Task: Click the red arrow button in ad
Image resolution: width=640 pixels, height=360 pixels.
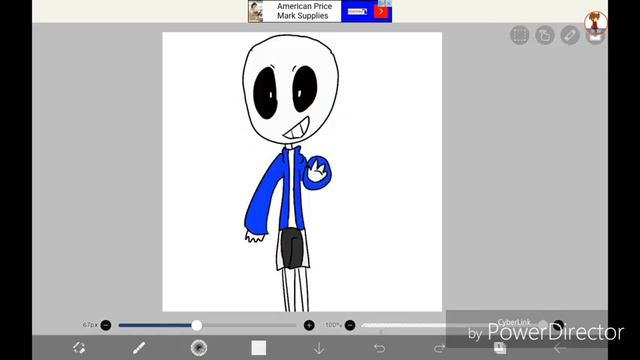Action: [x=381, y=11]
